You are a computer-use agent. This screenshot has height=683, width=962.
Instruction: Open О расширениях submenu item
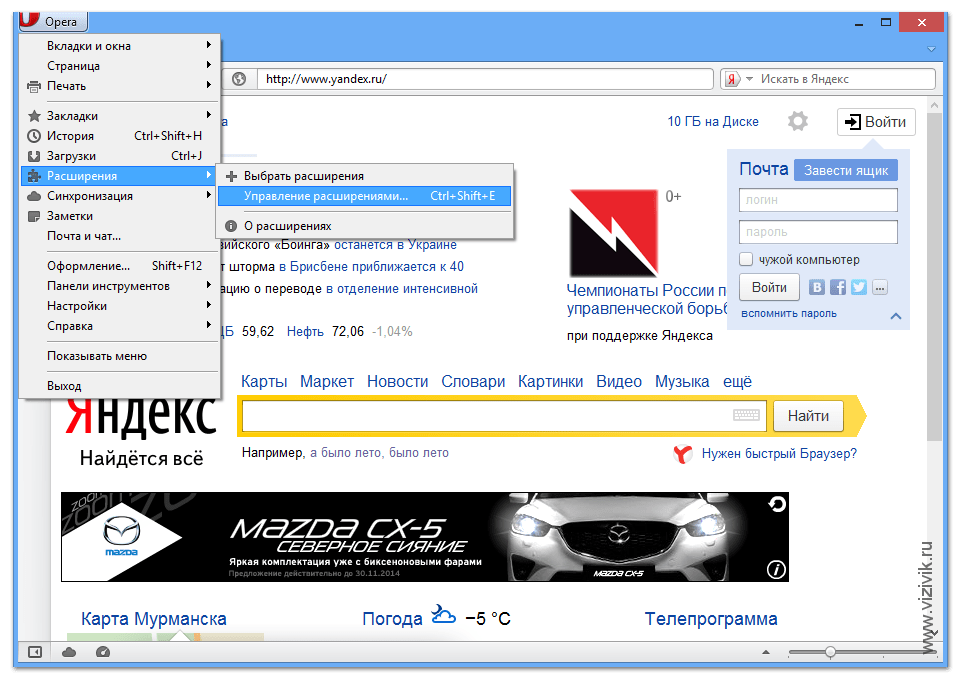[365, 226]
